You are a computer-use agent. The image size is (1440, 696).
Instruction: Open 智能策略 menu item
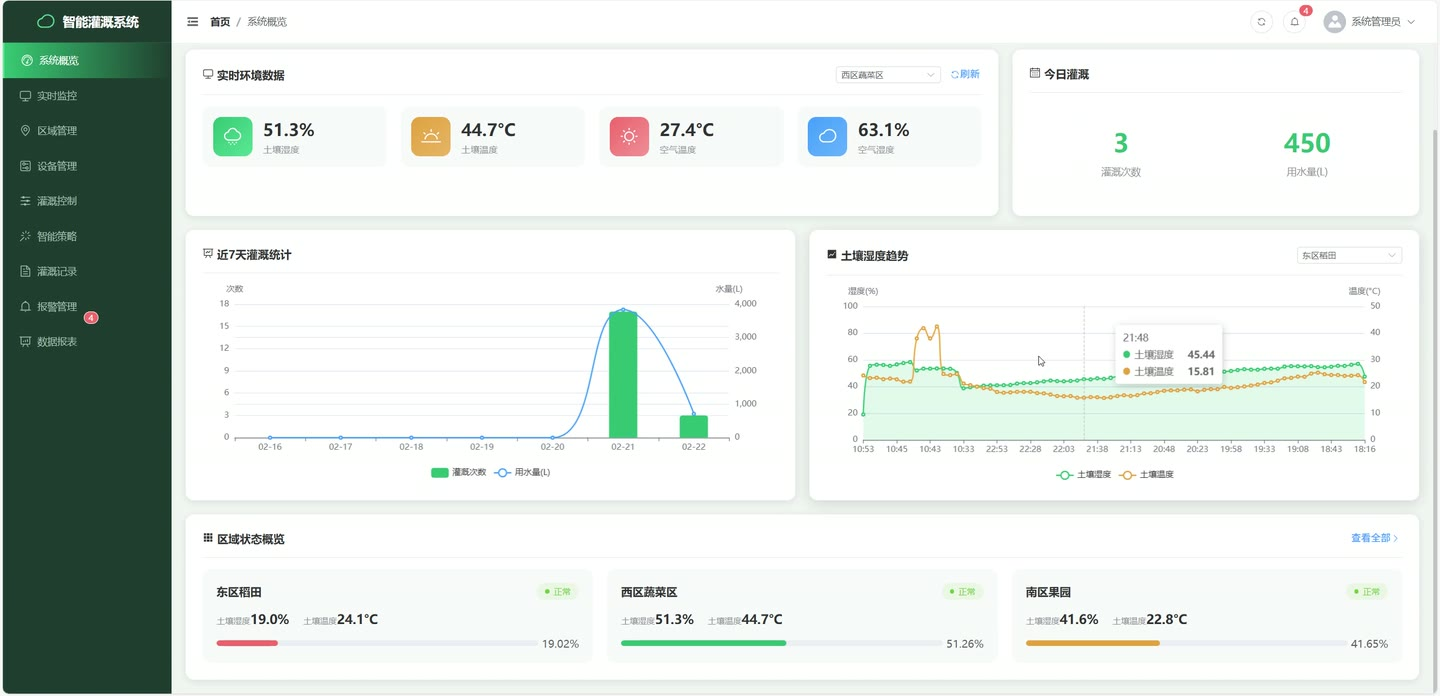86,236
